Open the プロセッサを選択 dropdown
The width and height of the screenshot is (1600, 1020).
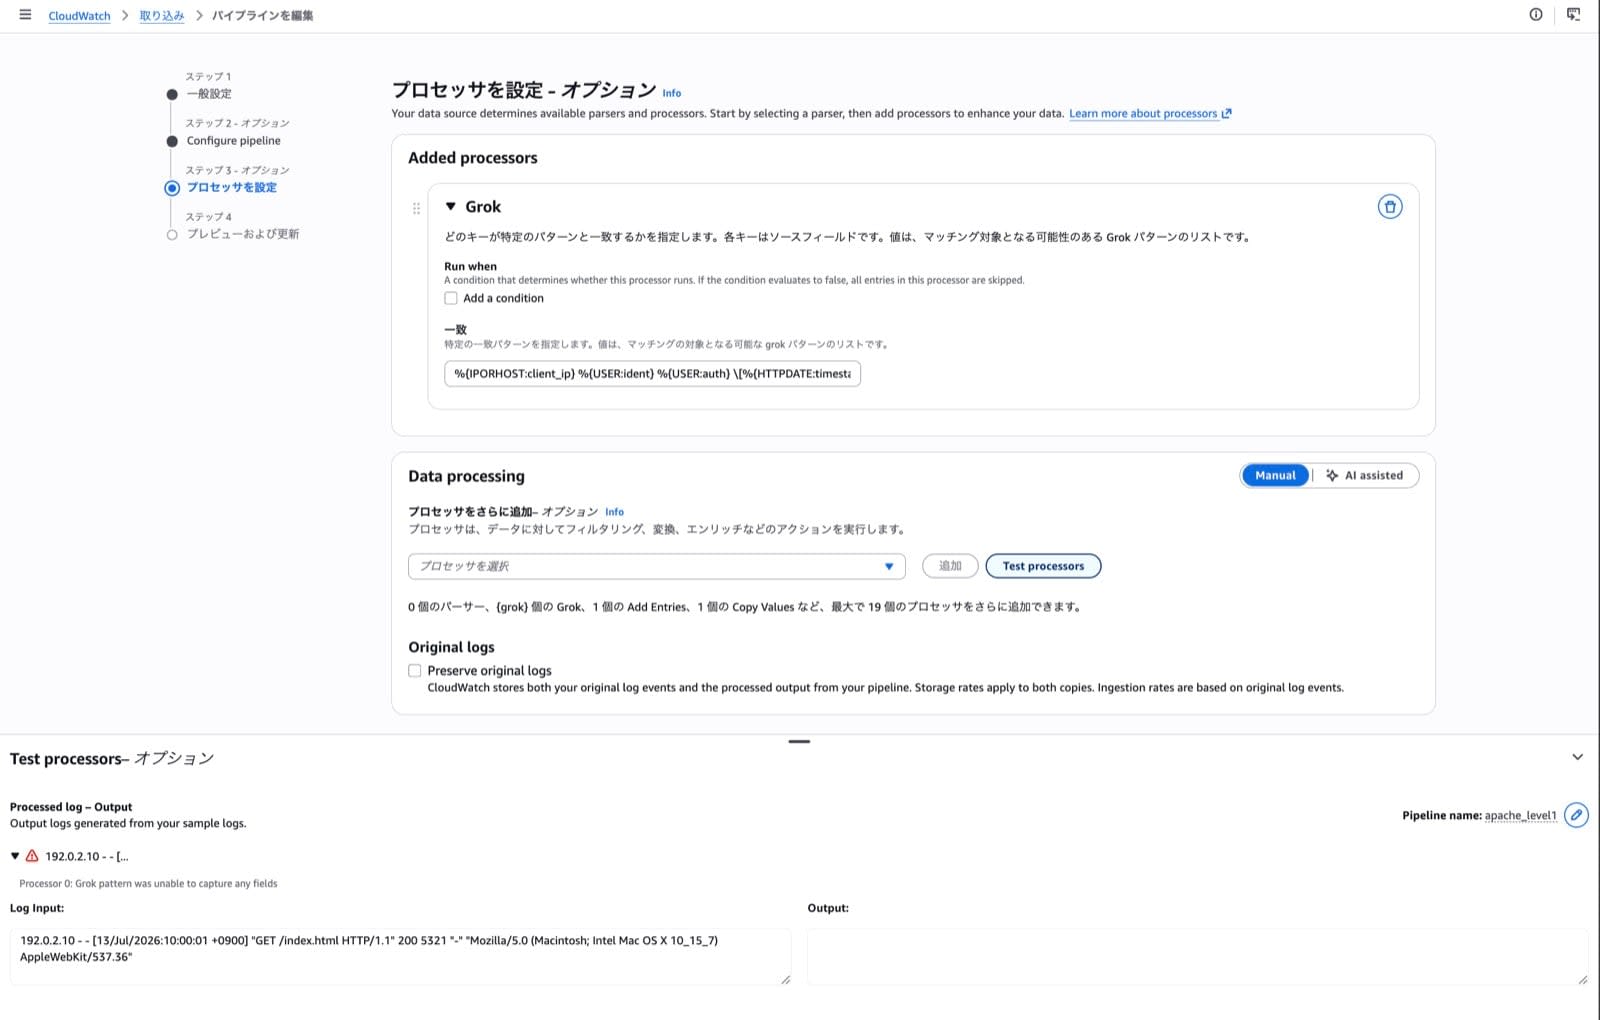coord(657,566)
